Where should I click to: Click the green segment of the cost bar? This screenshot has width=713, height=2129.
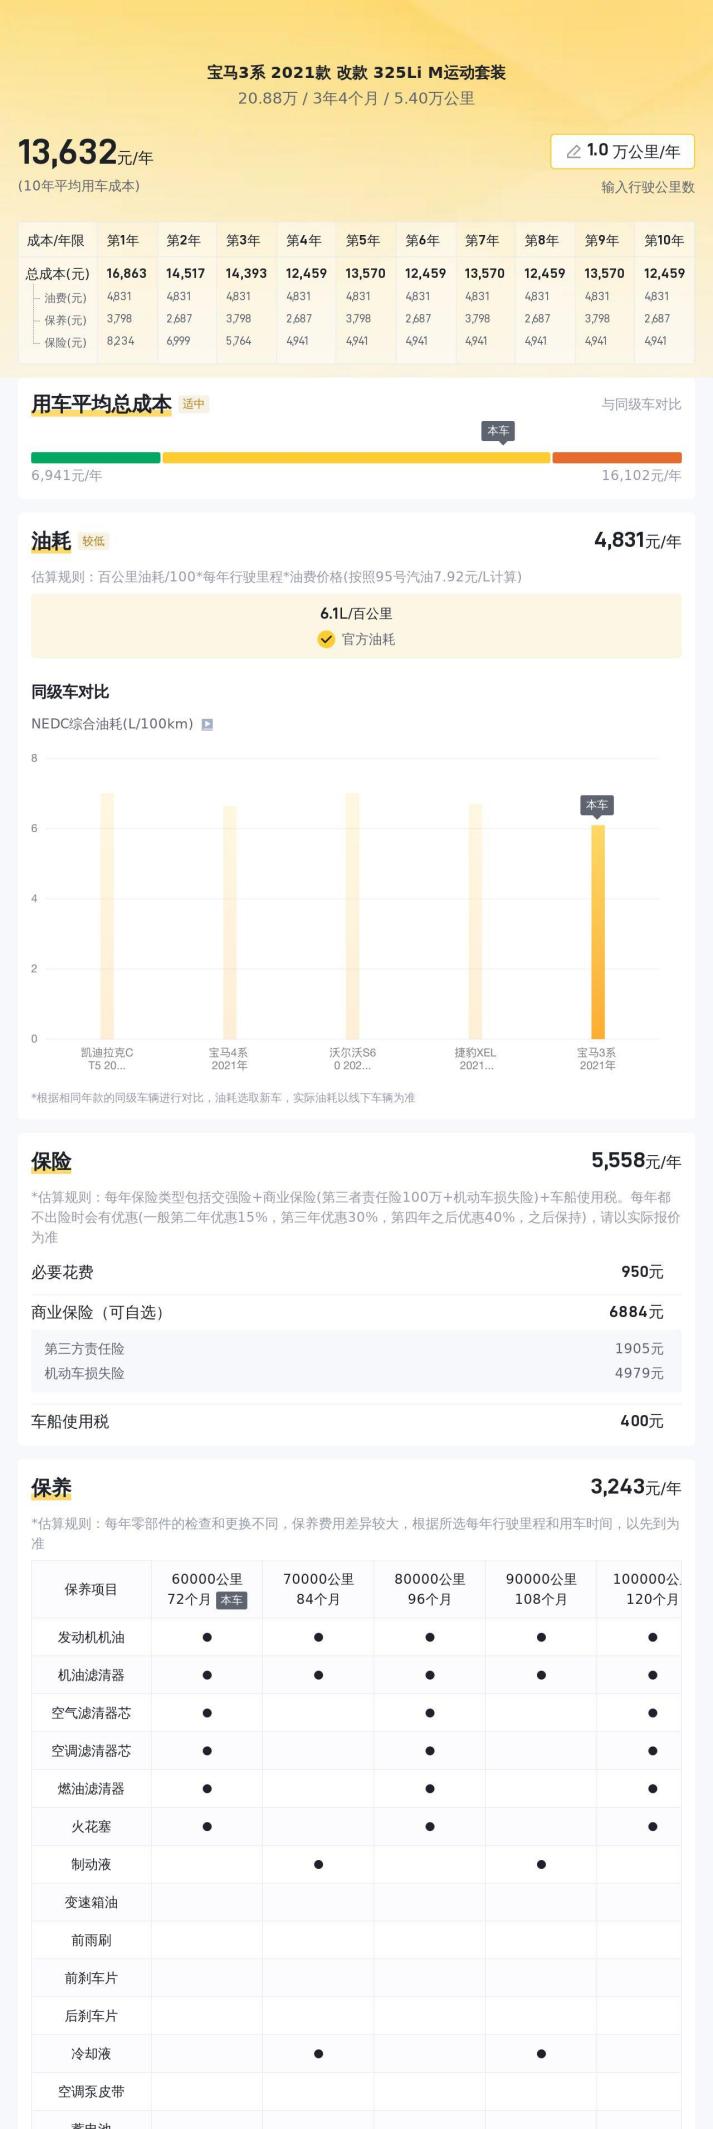point(95,458)
